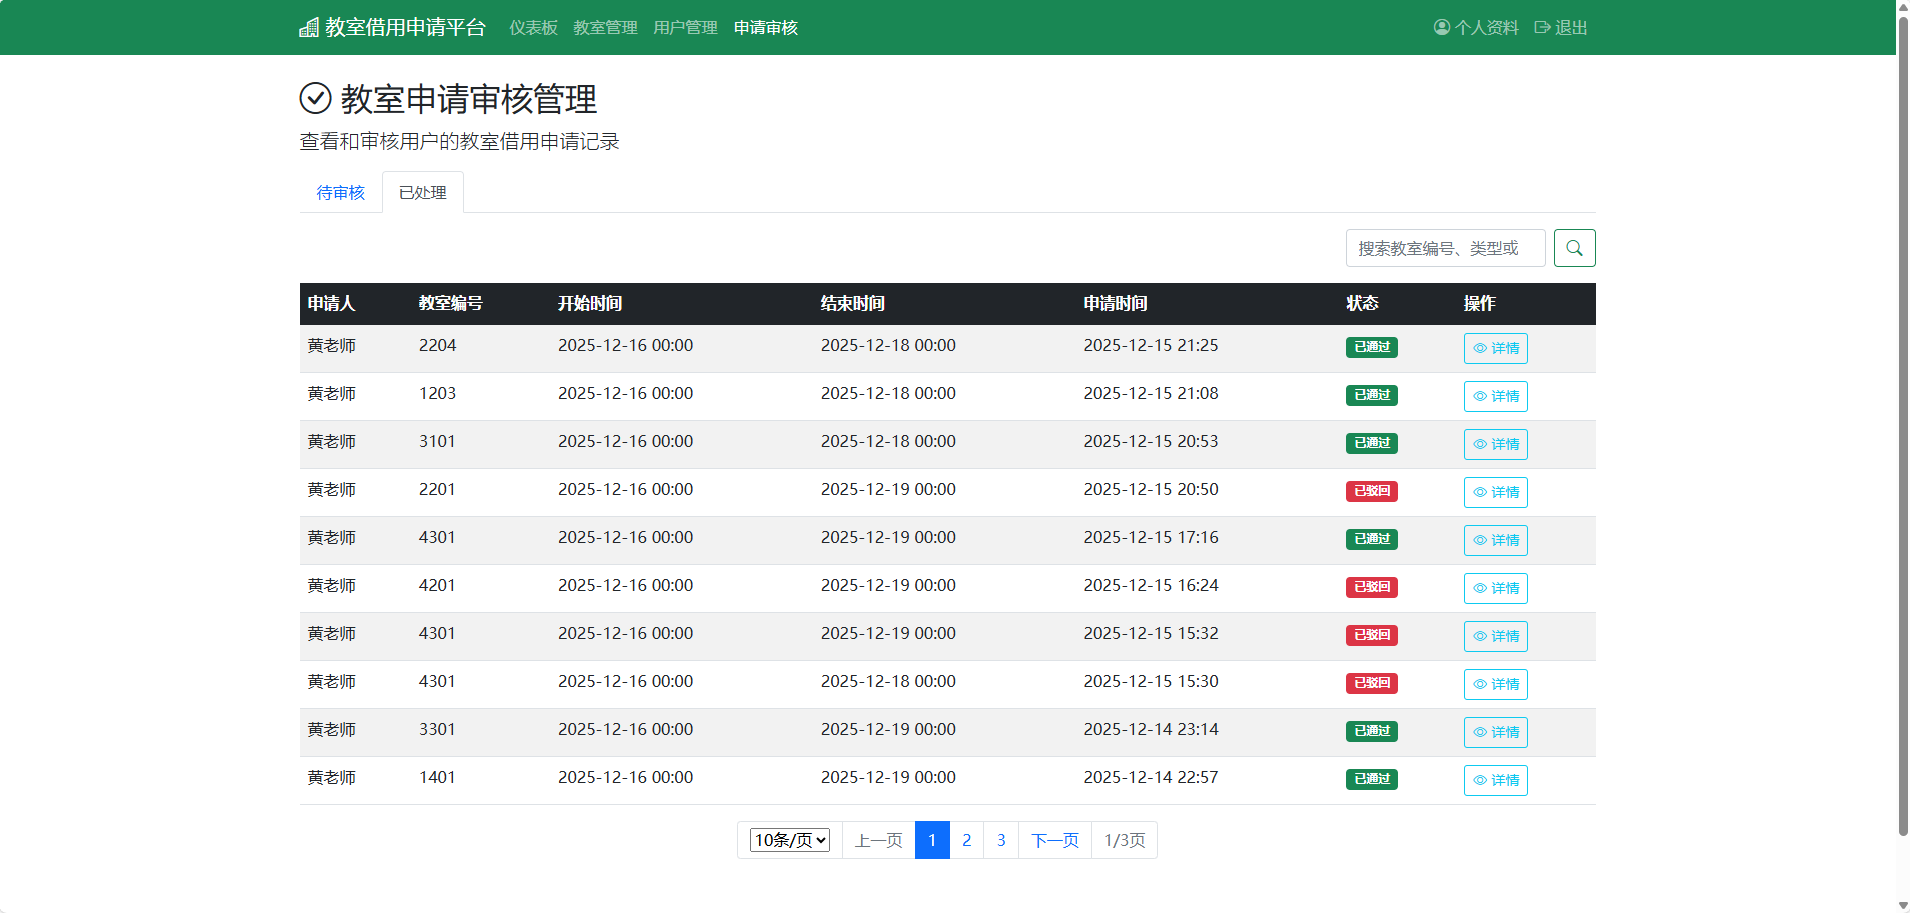
Task: Click 已驳回 badge in classroom 4201 row
Action: coord(1372,587)
